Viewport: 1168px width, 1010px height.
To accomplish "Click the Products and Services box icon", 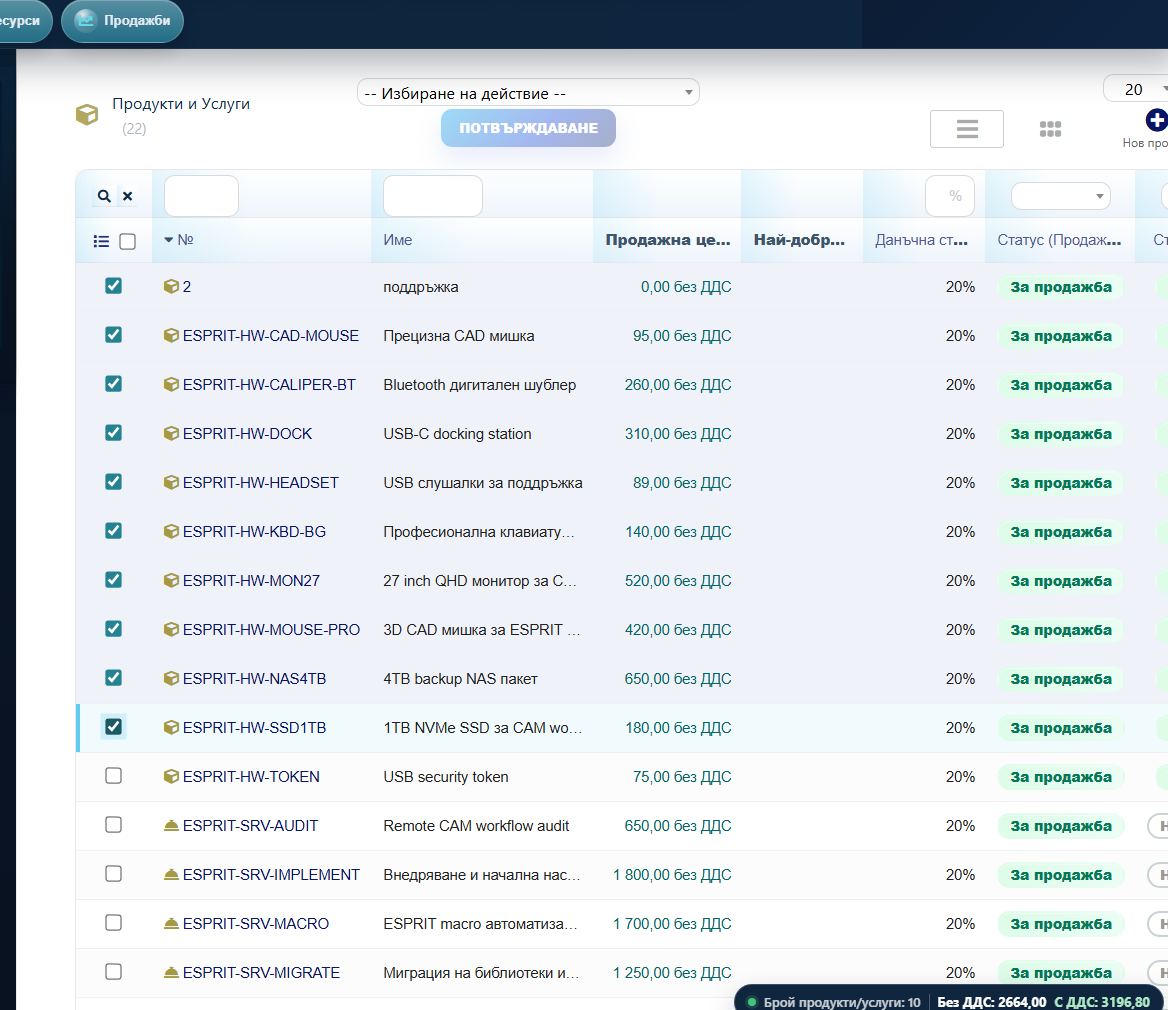I will coord(87,115).
